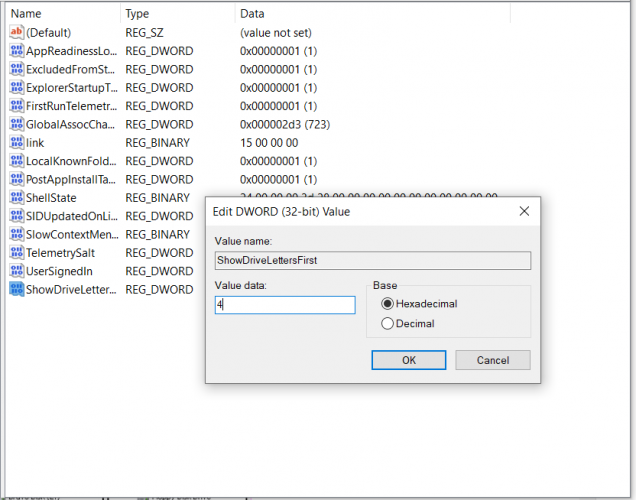Click data value of LocalKnownFold... row
Screen dimensions: 636x500
point(278,161)
